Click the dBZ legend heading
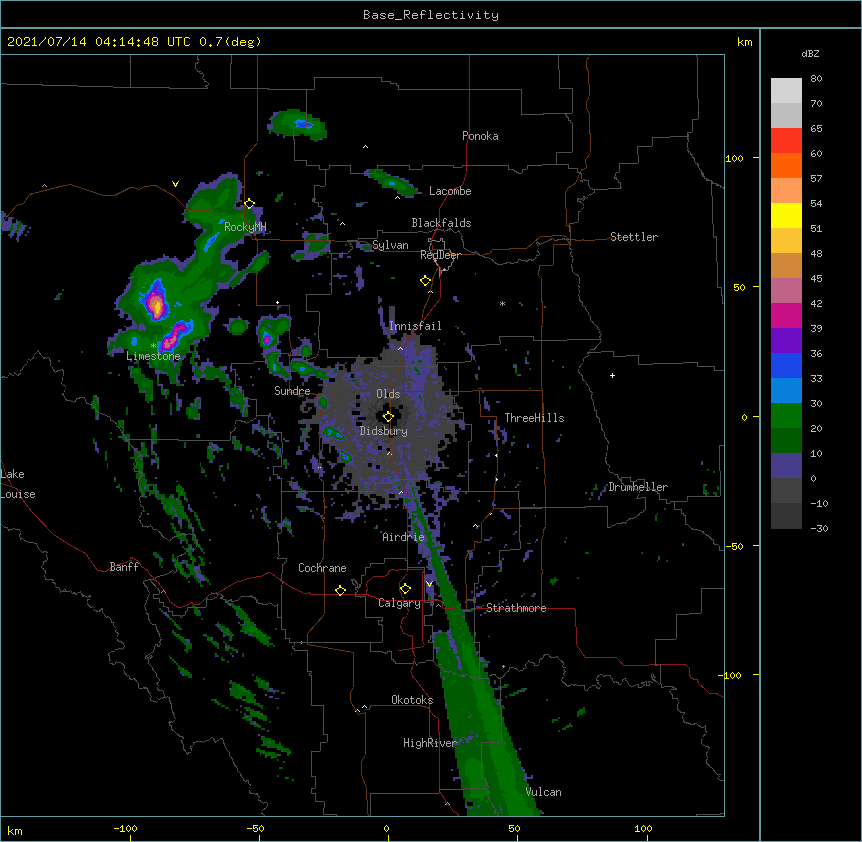Screen dimensions: 862x842 click(x=810, y=54)
